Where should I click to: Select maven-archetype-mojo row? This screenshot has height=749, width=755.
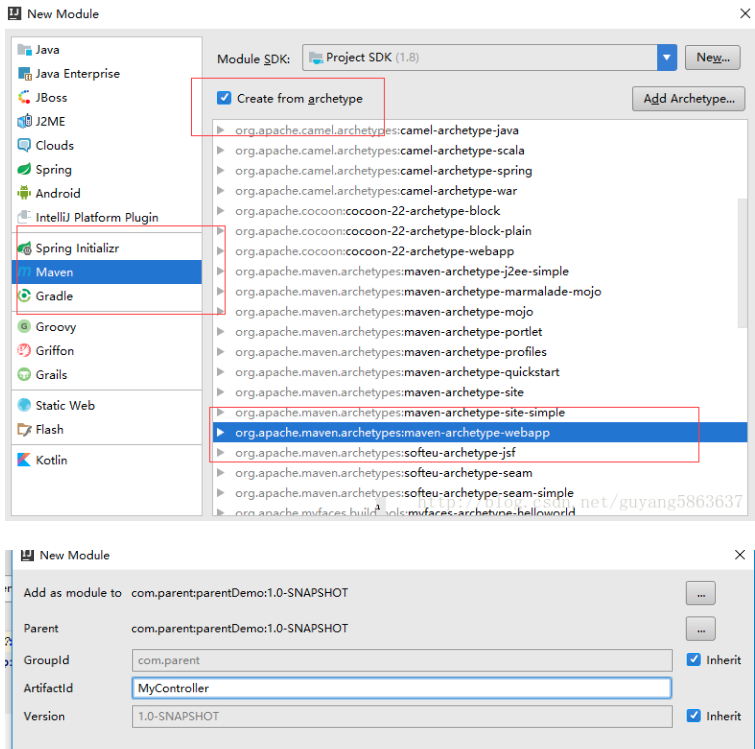[x=480, y=311]
